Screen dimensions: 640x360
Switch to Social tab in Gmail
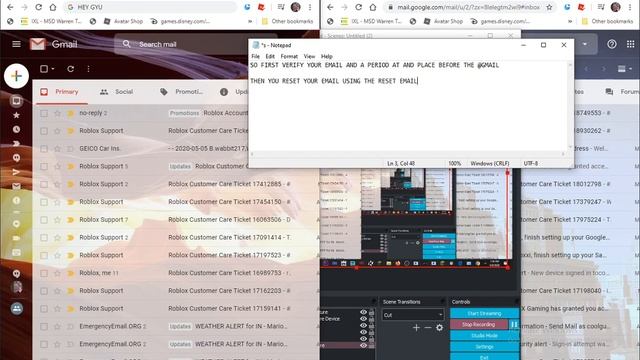[x=116, y=92]
